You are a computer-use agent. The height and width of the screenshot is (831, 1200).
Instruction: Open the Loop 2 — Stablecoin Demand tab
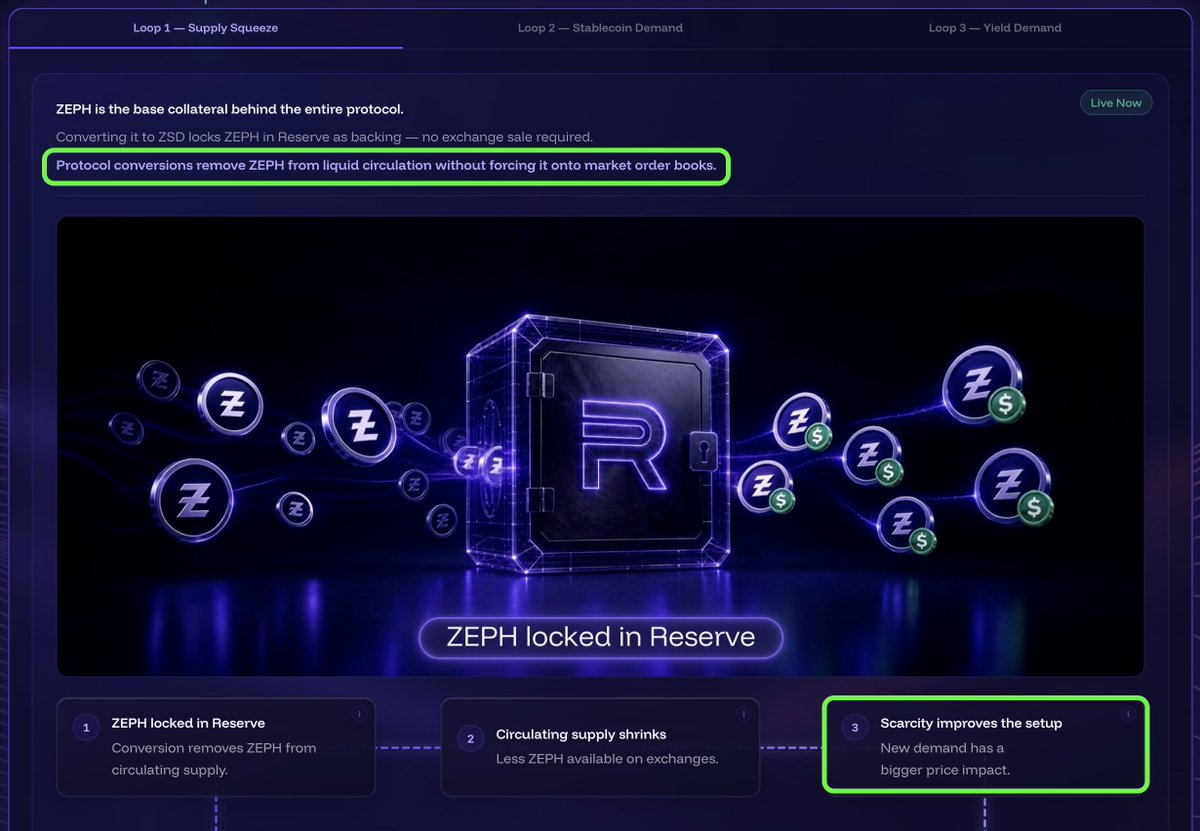click(x=600, y=28)
